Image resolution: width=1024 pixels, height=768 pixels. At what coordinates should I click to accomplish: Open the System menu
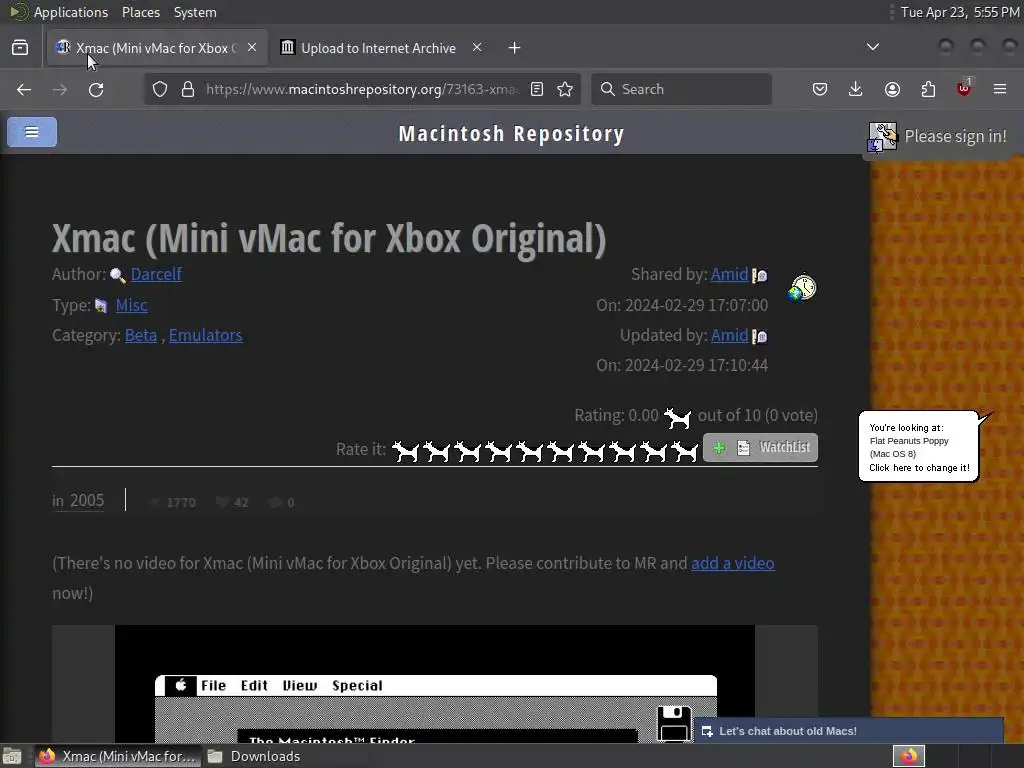pyautogui.click(x=195, y=12)
